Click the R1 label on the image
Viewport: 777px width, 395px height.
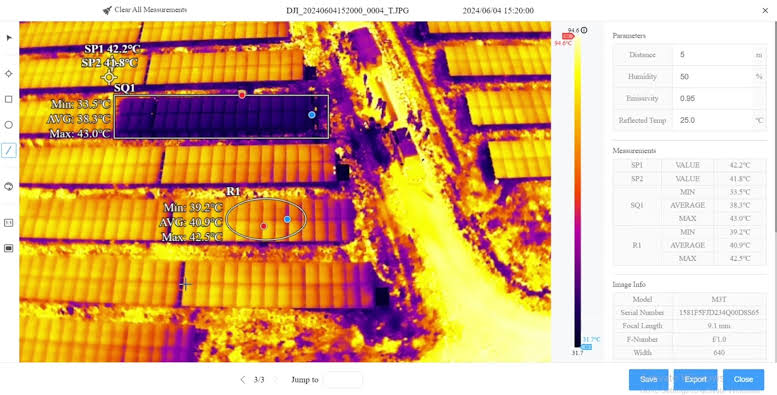[233, 191]
